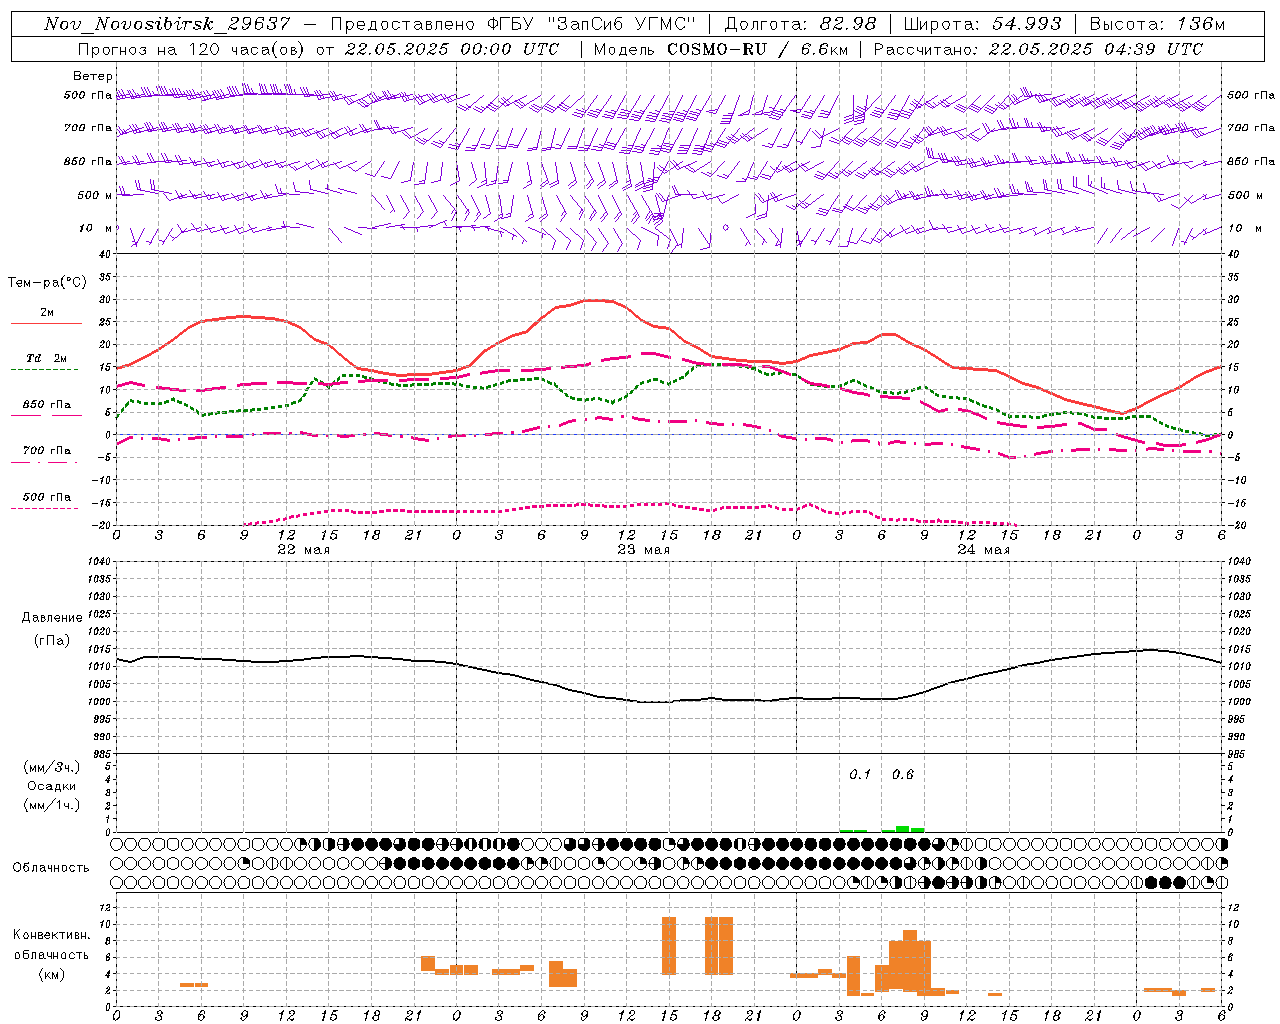
Task: Click the Td 2м legend entry
Action: click(x=47, y=358)
